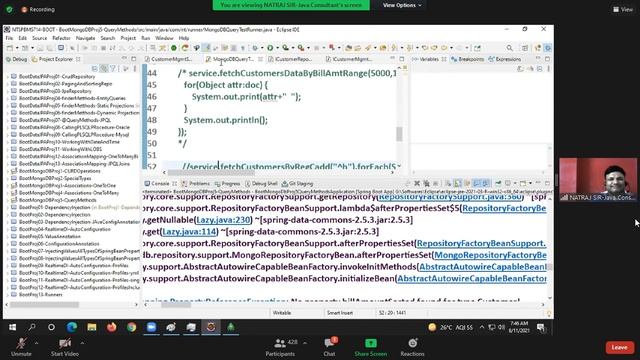Screen dimensions: 640x360
Task: Click the Windows Start button
Action: [12, 327]
